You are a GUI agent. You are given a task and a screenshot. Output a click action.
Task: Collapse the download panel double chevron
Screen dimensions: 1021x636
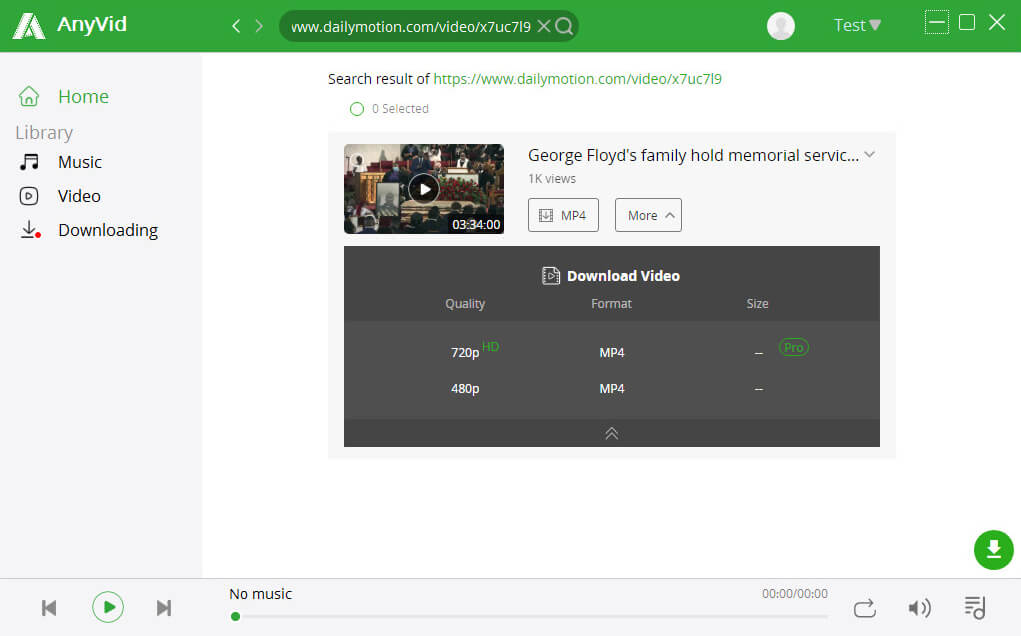[x=611, y=434]
